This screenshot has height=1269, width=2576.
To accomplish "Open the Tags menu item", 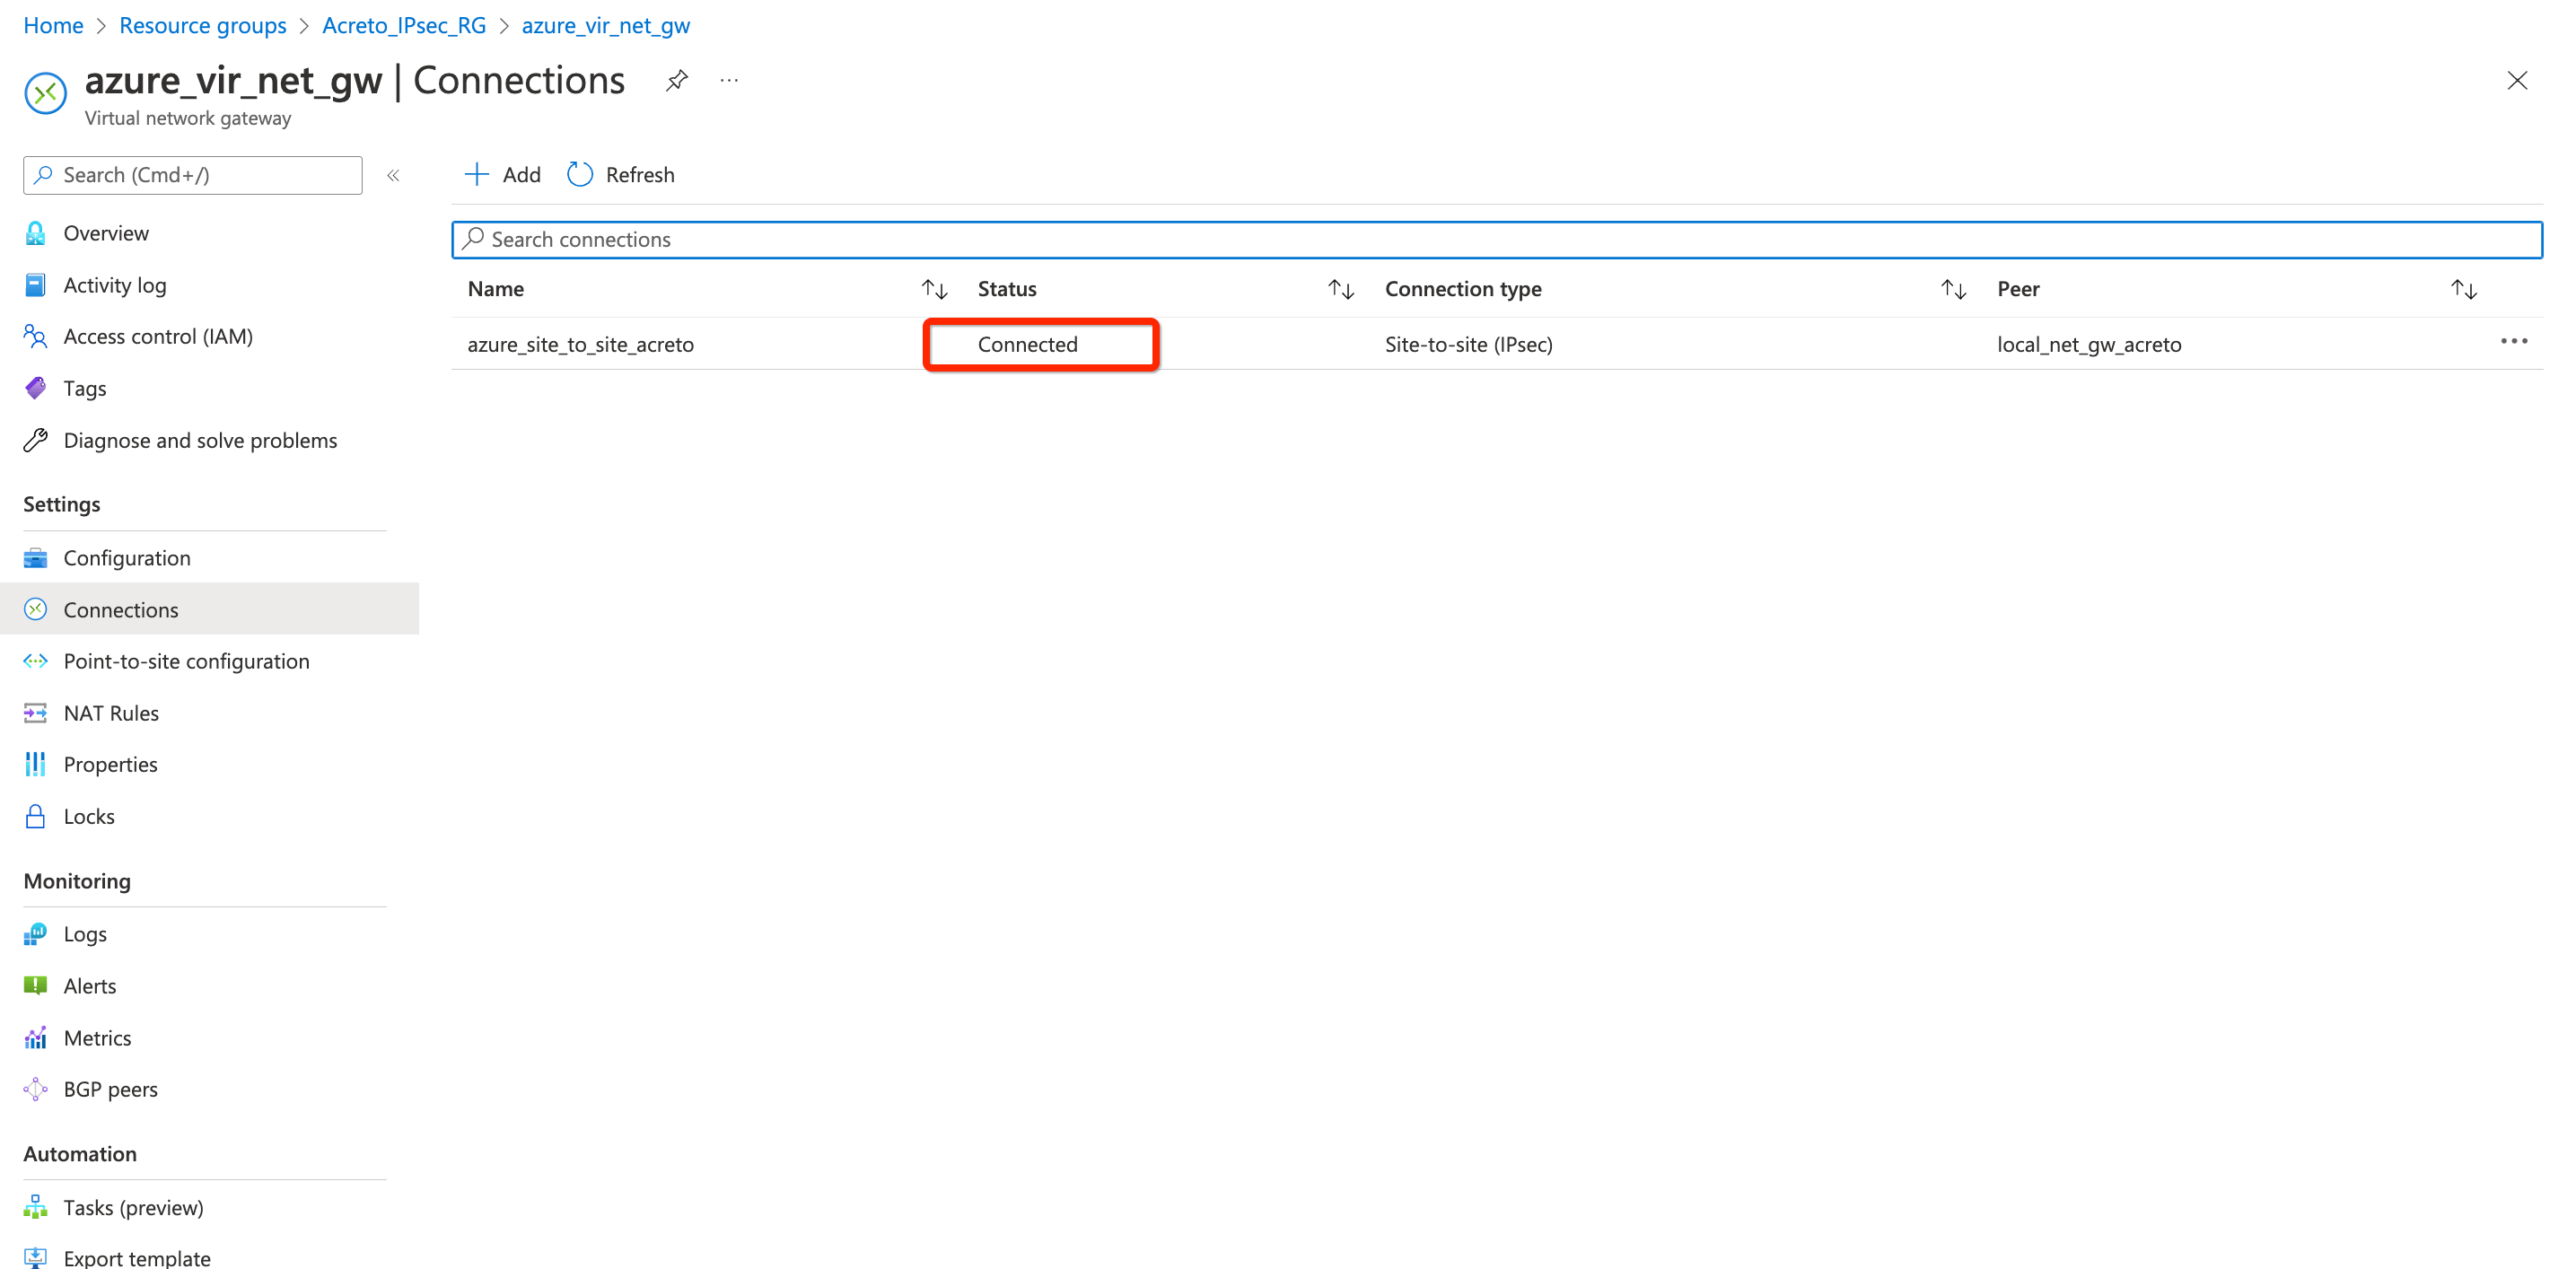I will [85, 388].
